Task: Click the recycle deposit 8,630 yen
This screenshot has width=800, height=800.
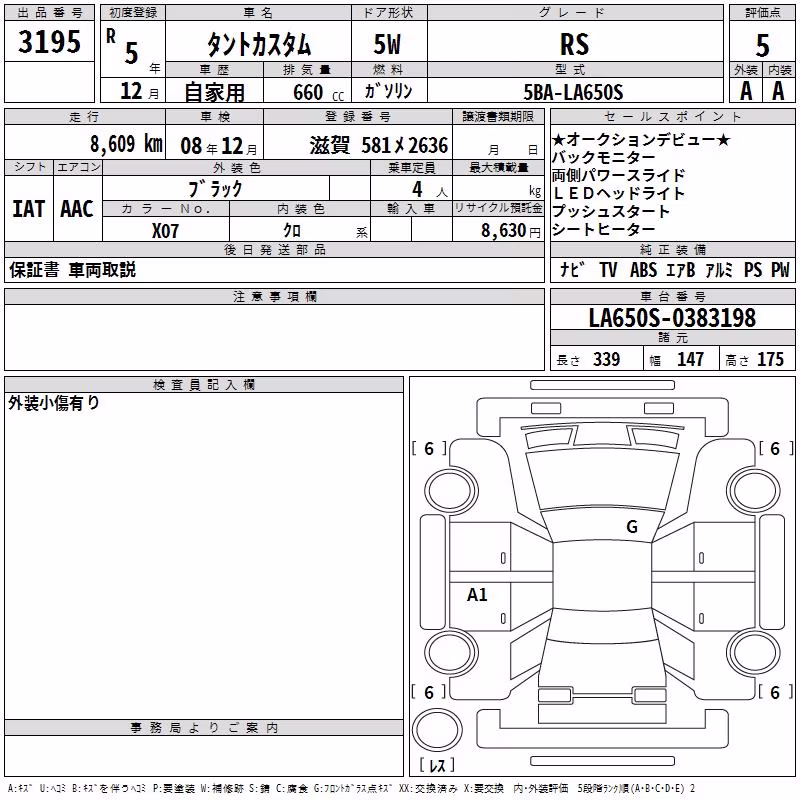Action: point(511,231)
